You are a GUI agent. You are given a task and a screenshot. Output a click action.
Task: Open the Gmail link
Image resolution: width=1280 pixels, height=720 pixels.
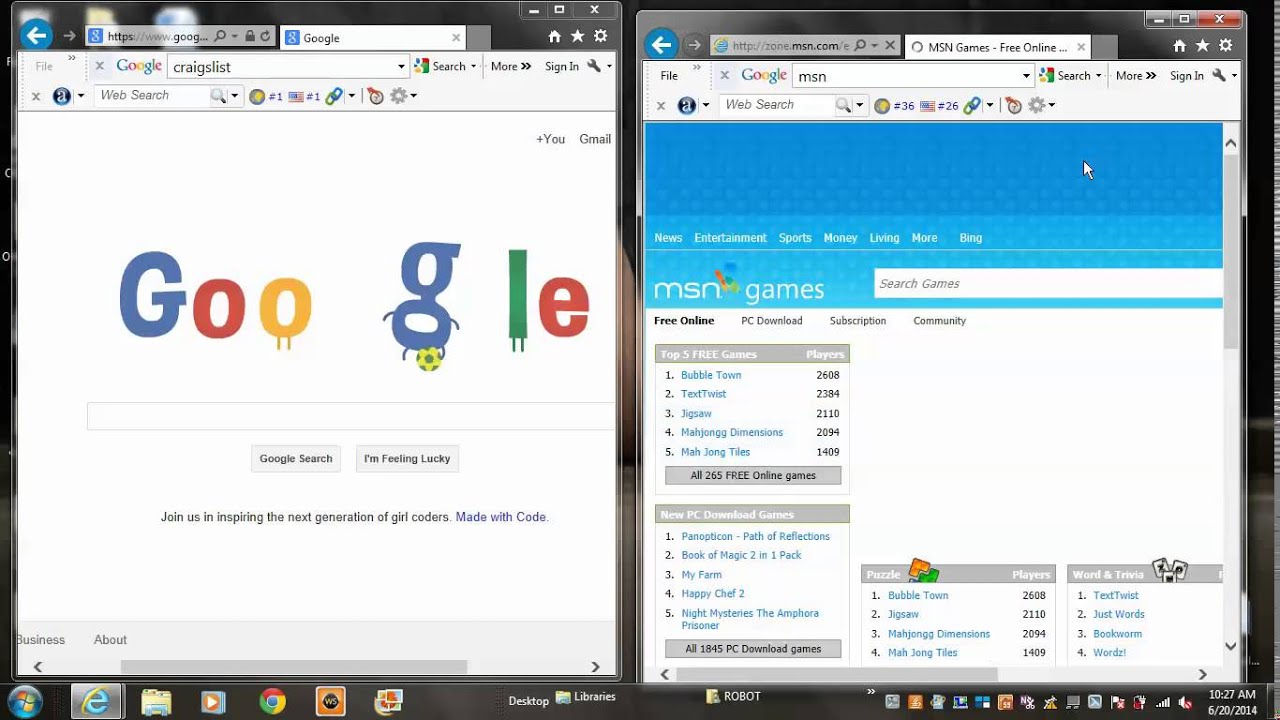pyautogui.click(x=595, y=139)
